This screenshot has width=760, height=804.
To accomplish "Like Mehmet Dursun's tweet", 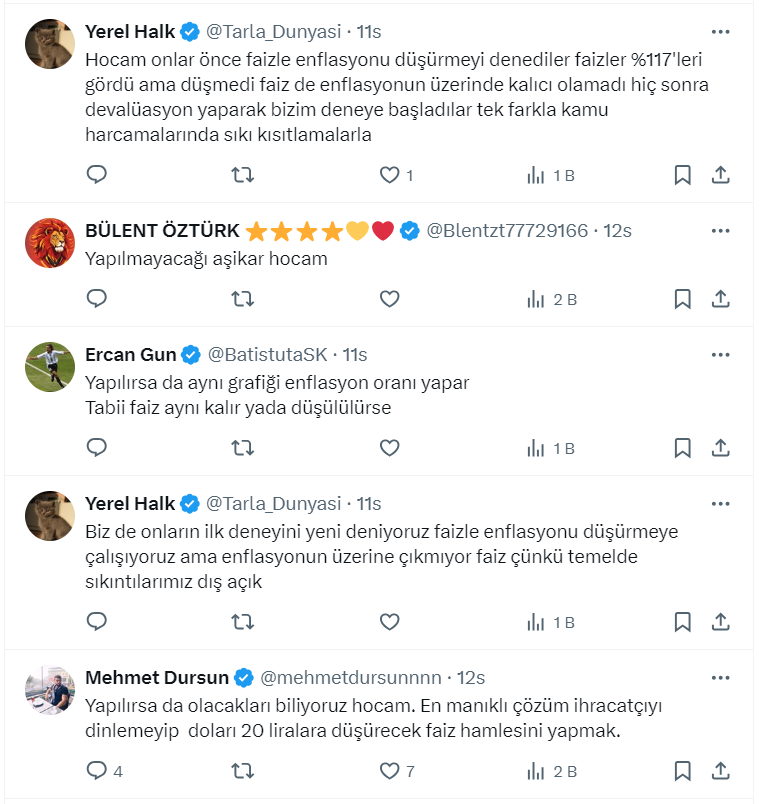I will 390,771.
